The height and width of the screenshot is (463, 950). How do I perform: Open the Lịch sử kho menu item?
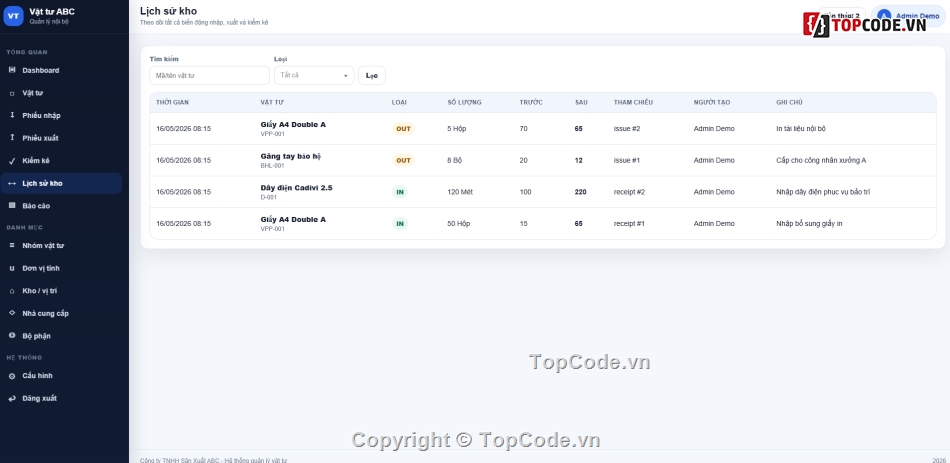coord(61,183)
